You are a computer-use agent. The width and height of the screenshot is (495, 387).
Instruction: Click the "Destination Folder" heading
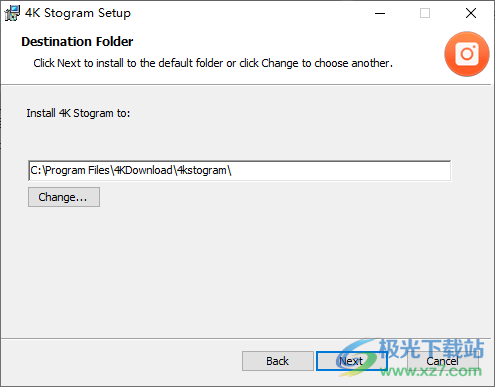coord(77,42)
